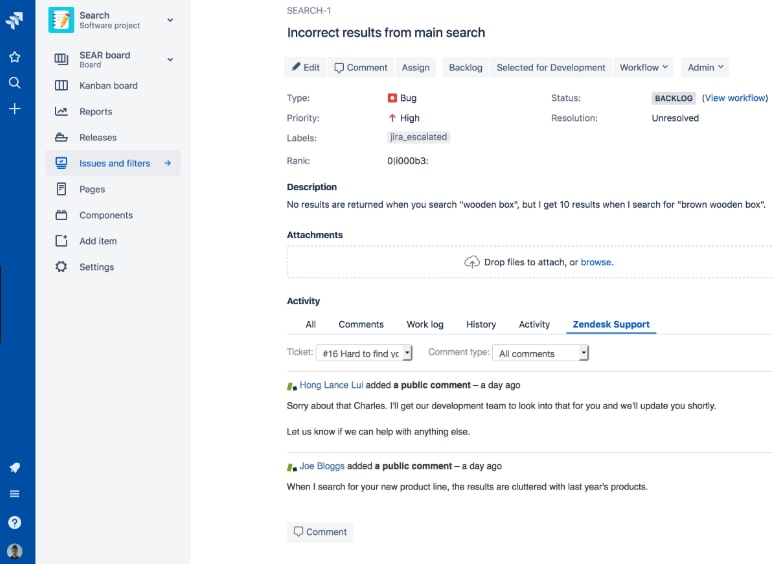Expand the Search project switcher chevron
This screenshot has height=564, width=772.
click(170, 19)
